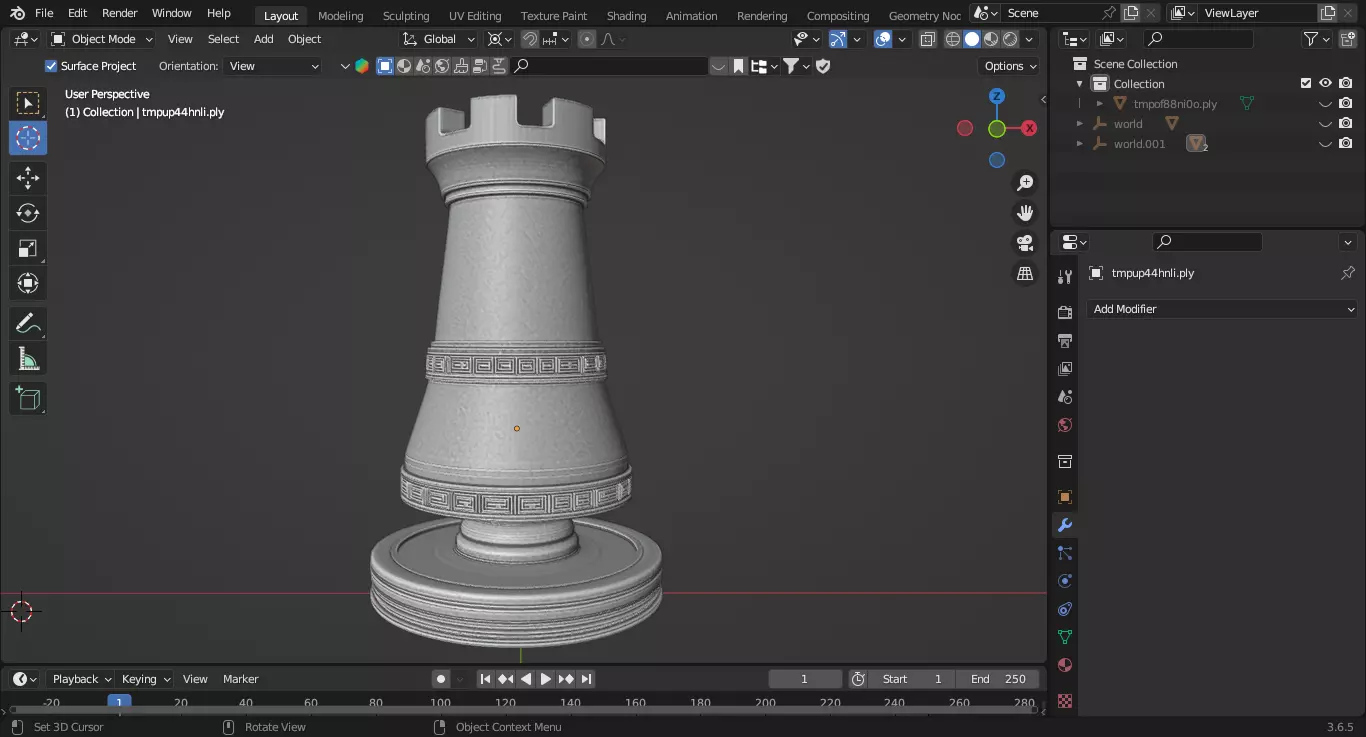This screenshot has height=737, width=1366.
Task: Open the Object Data green triangle tab
Action: pyautogui.click(x=1064, y=637)
